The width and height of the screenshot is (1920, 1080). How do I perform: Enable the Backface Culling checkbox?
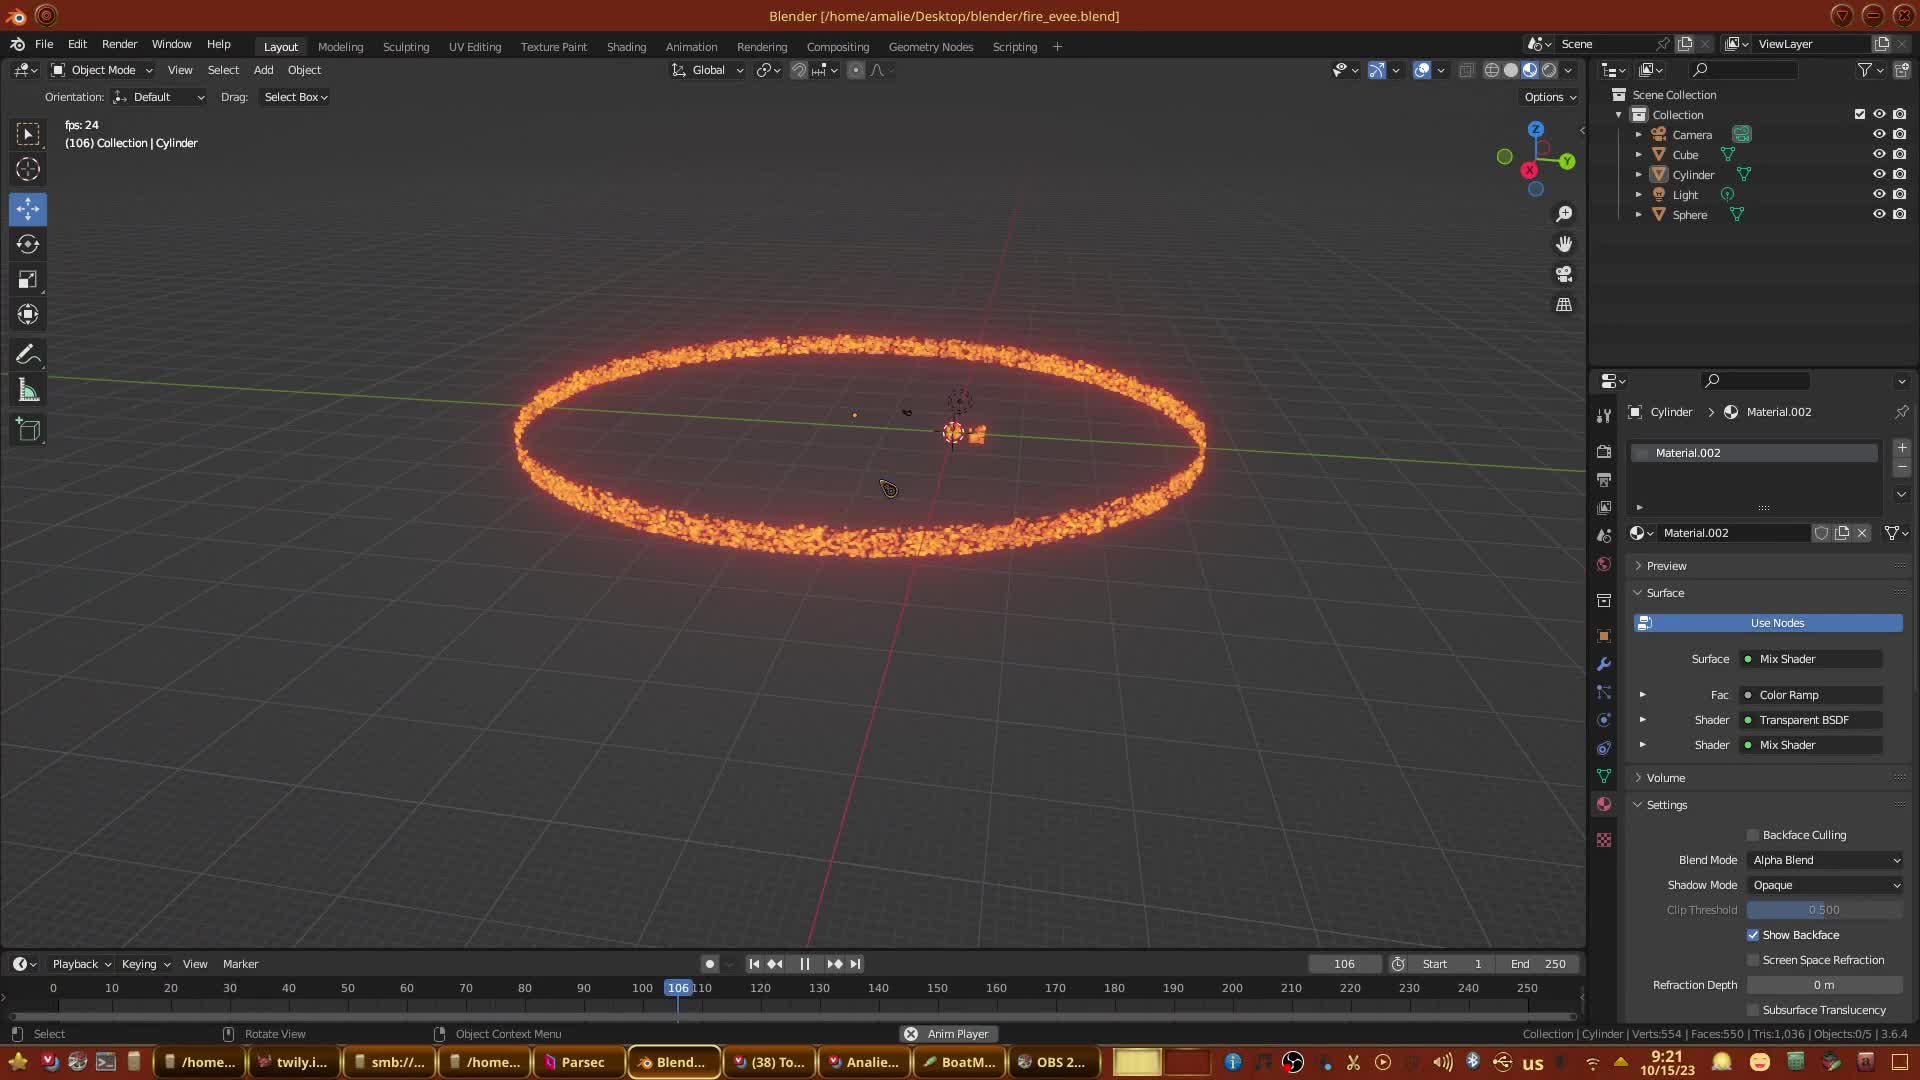(1753, 835)
